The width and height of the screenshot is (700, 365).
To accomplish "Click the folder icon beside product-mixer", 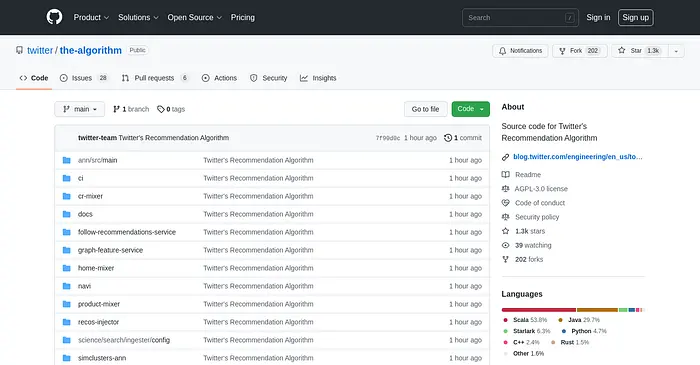I will point(67,304).
